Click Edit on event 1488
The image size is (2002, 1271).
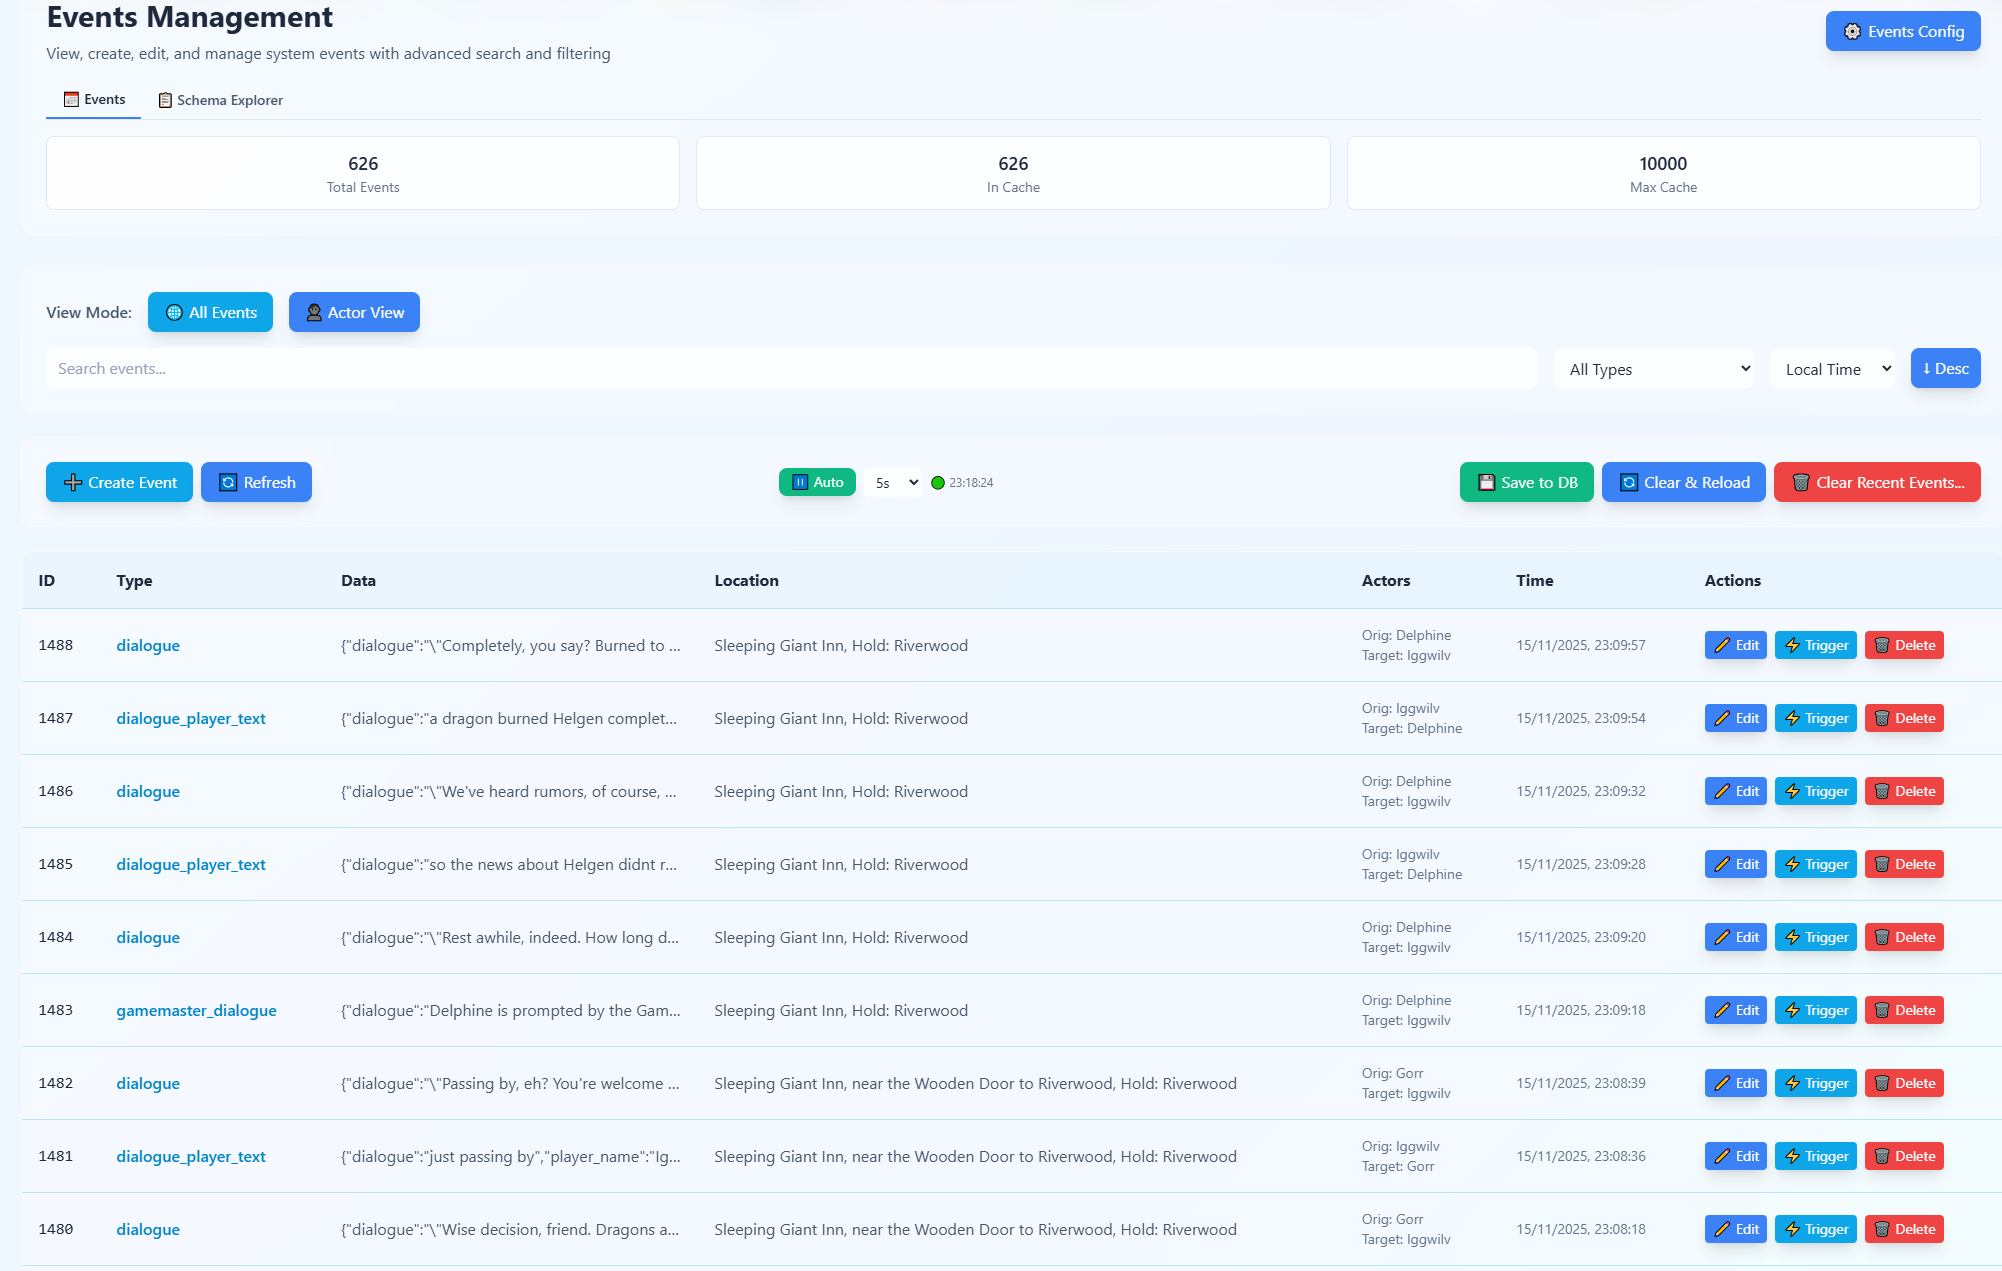click(1735, 645)
